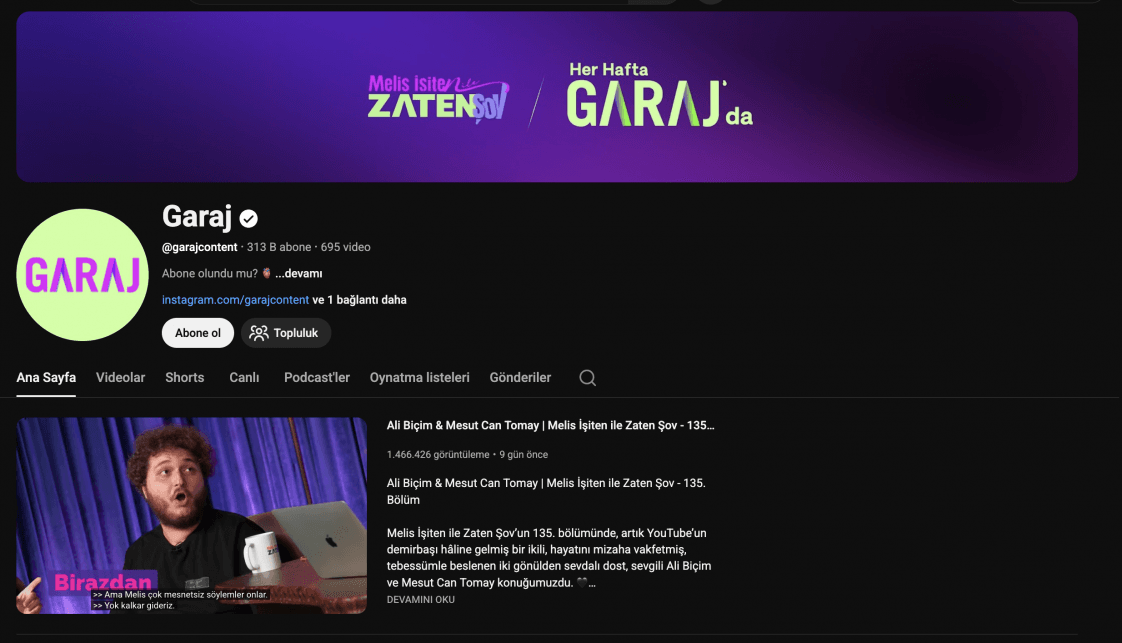This screenshot has width=1122, height=643.
Task: Click the purple channel banner image
Action: coord(547,97)
